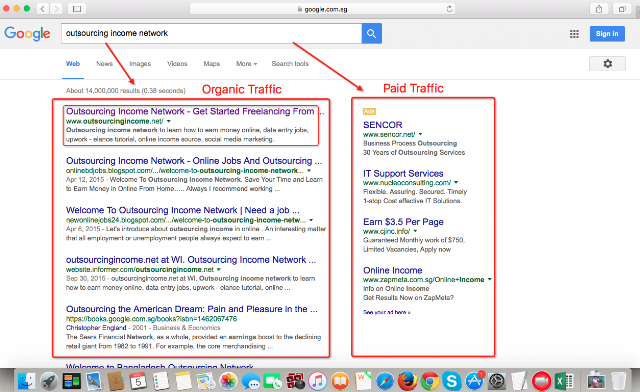Viewport: 640px width, 392px height.
Task: Open Reminders from the dock
Action: point(161,381)
